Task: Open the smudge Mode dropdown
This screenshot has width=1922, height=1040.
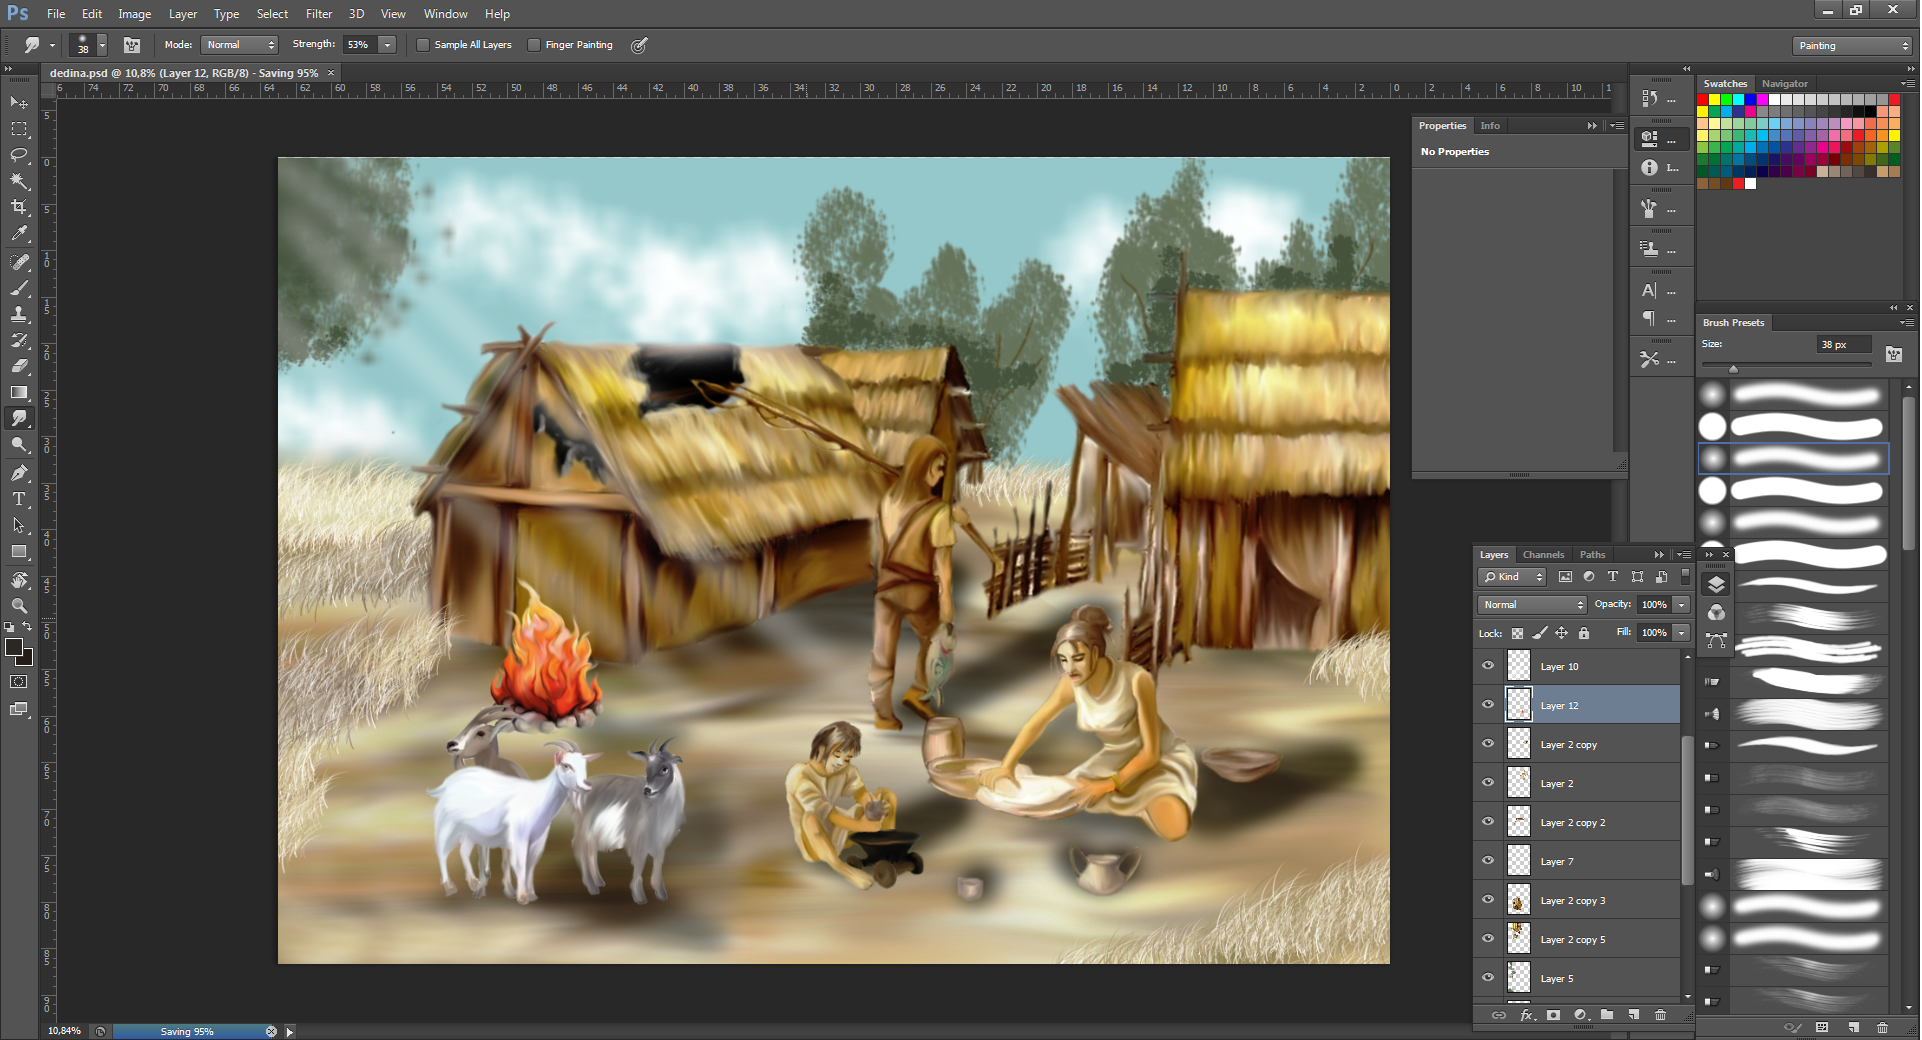Action: pos(240,45)
